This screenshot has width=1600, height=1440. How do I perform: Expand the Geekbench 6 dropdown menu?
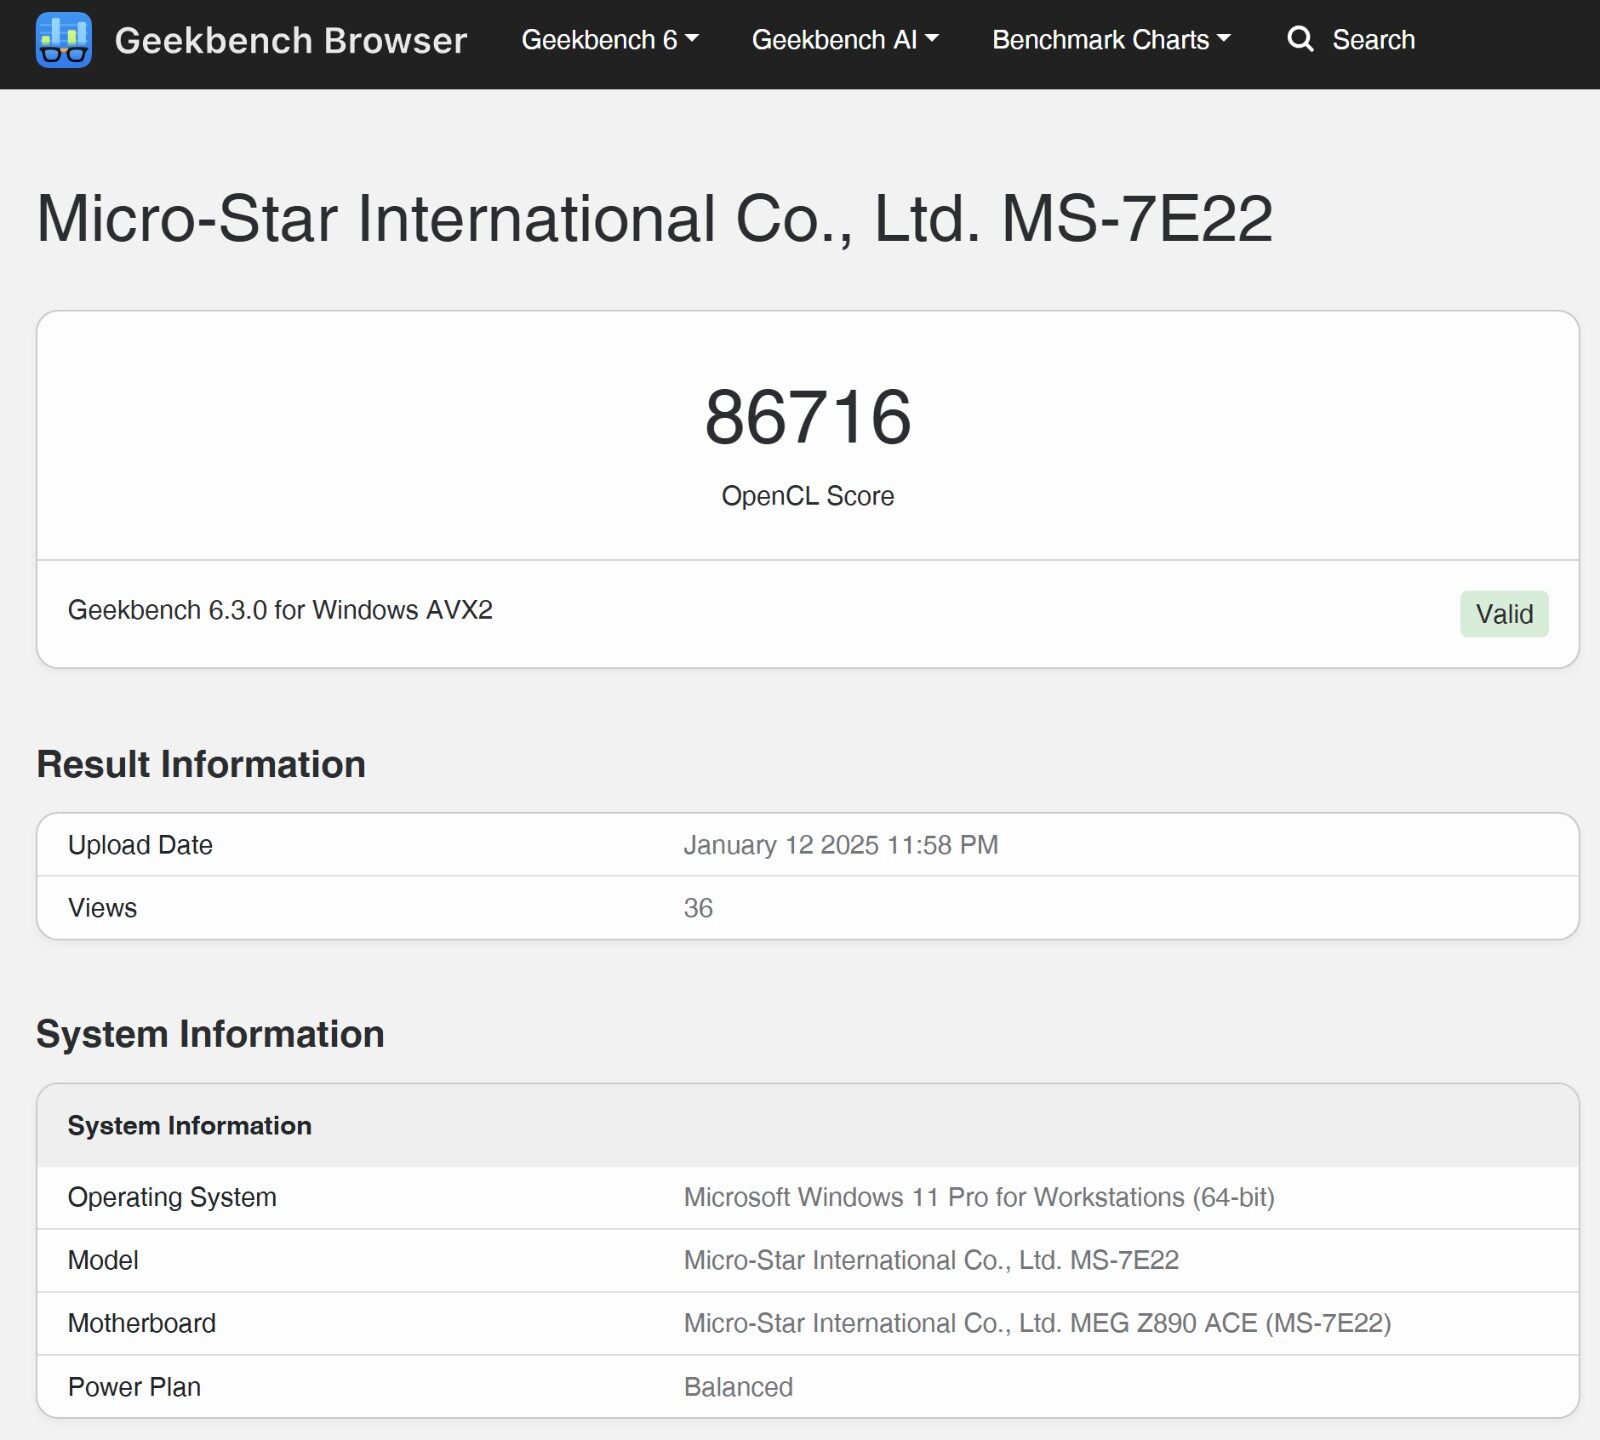610,40
